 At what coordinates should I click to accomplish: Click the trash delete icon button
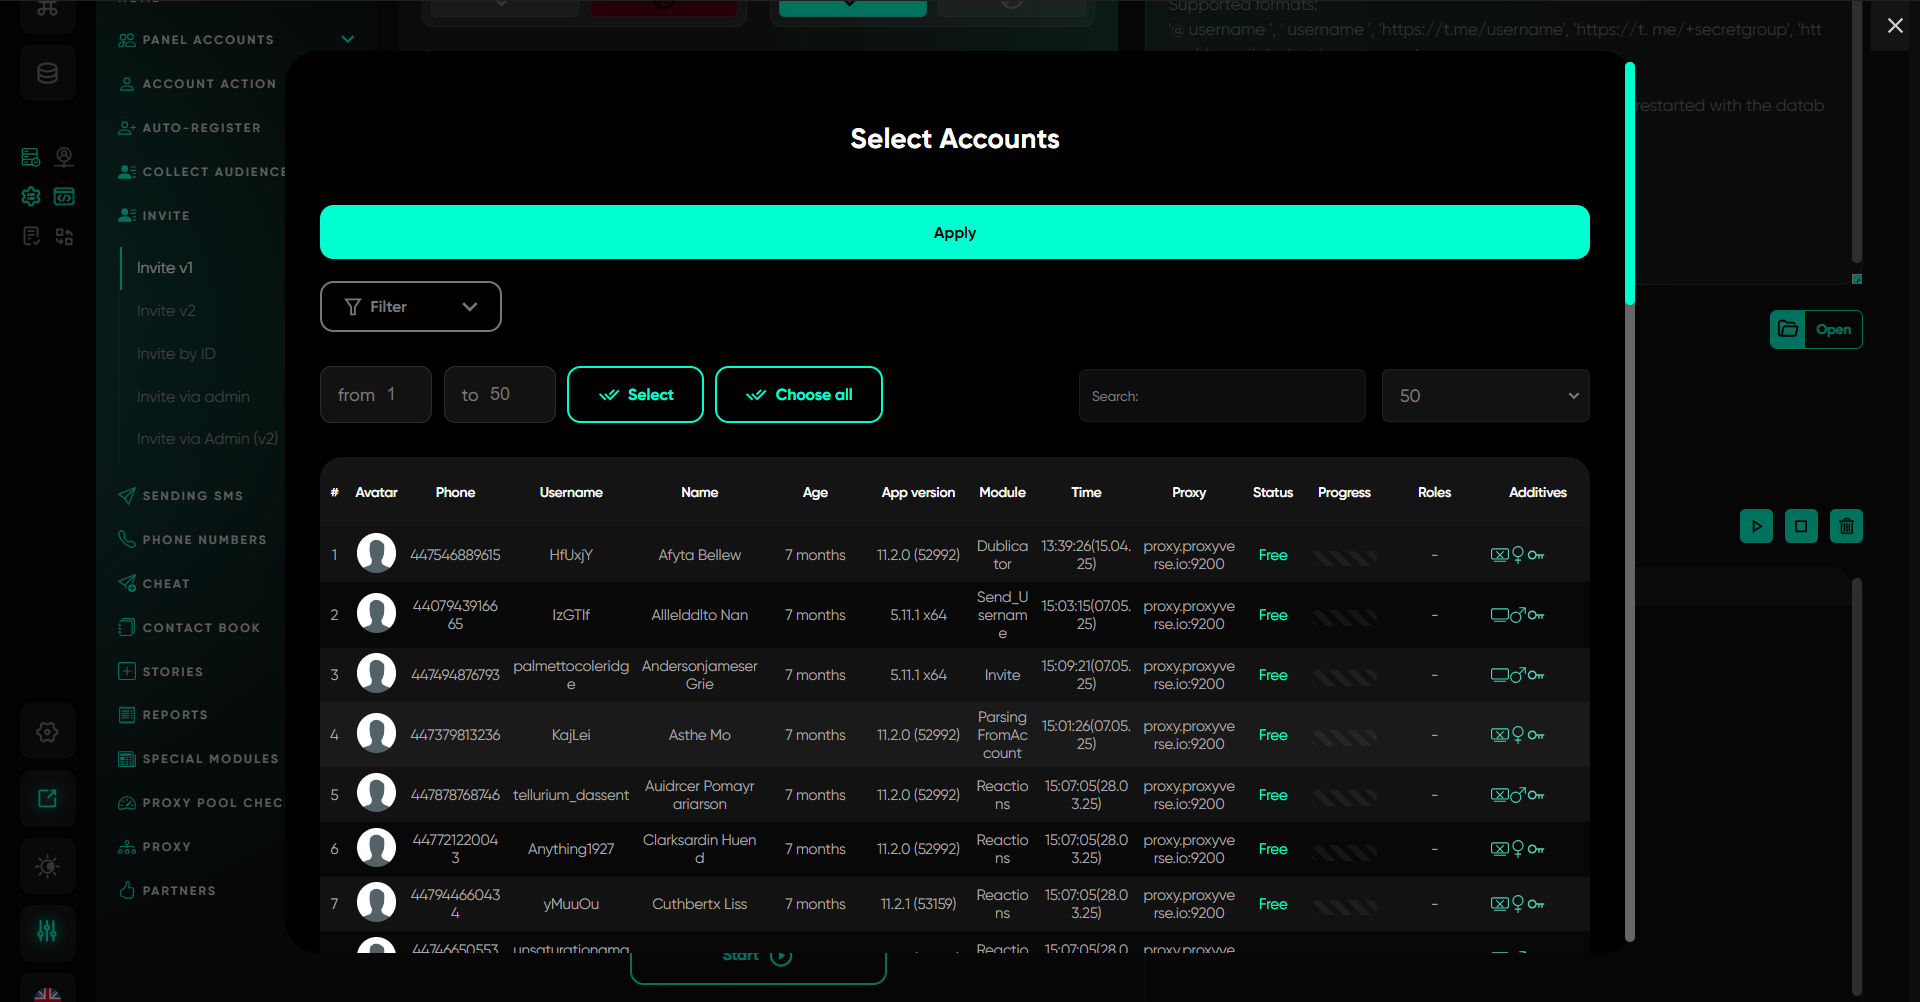click(1846, 526)
